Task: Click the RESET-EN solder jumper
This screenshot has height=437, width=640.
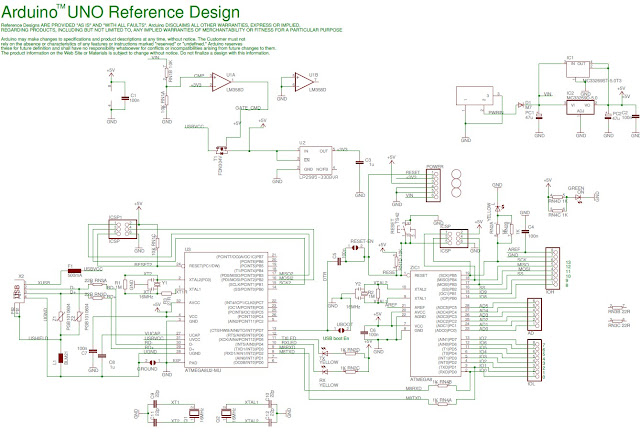Action: (x=355, y=247)
